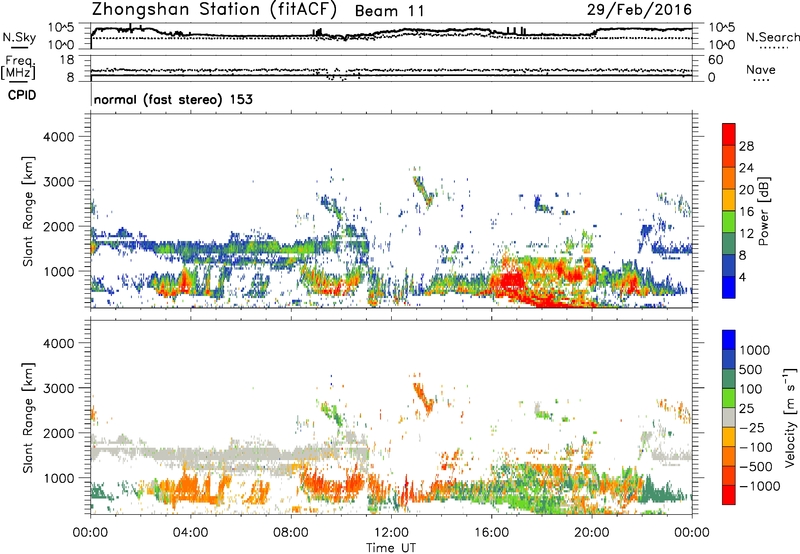Click the 'normal (fast stereo) 153' text
800x554 pixels.
173,100
